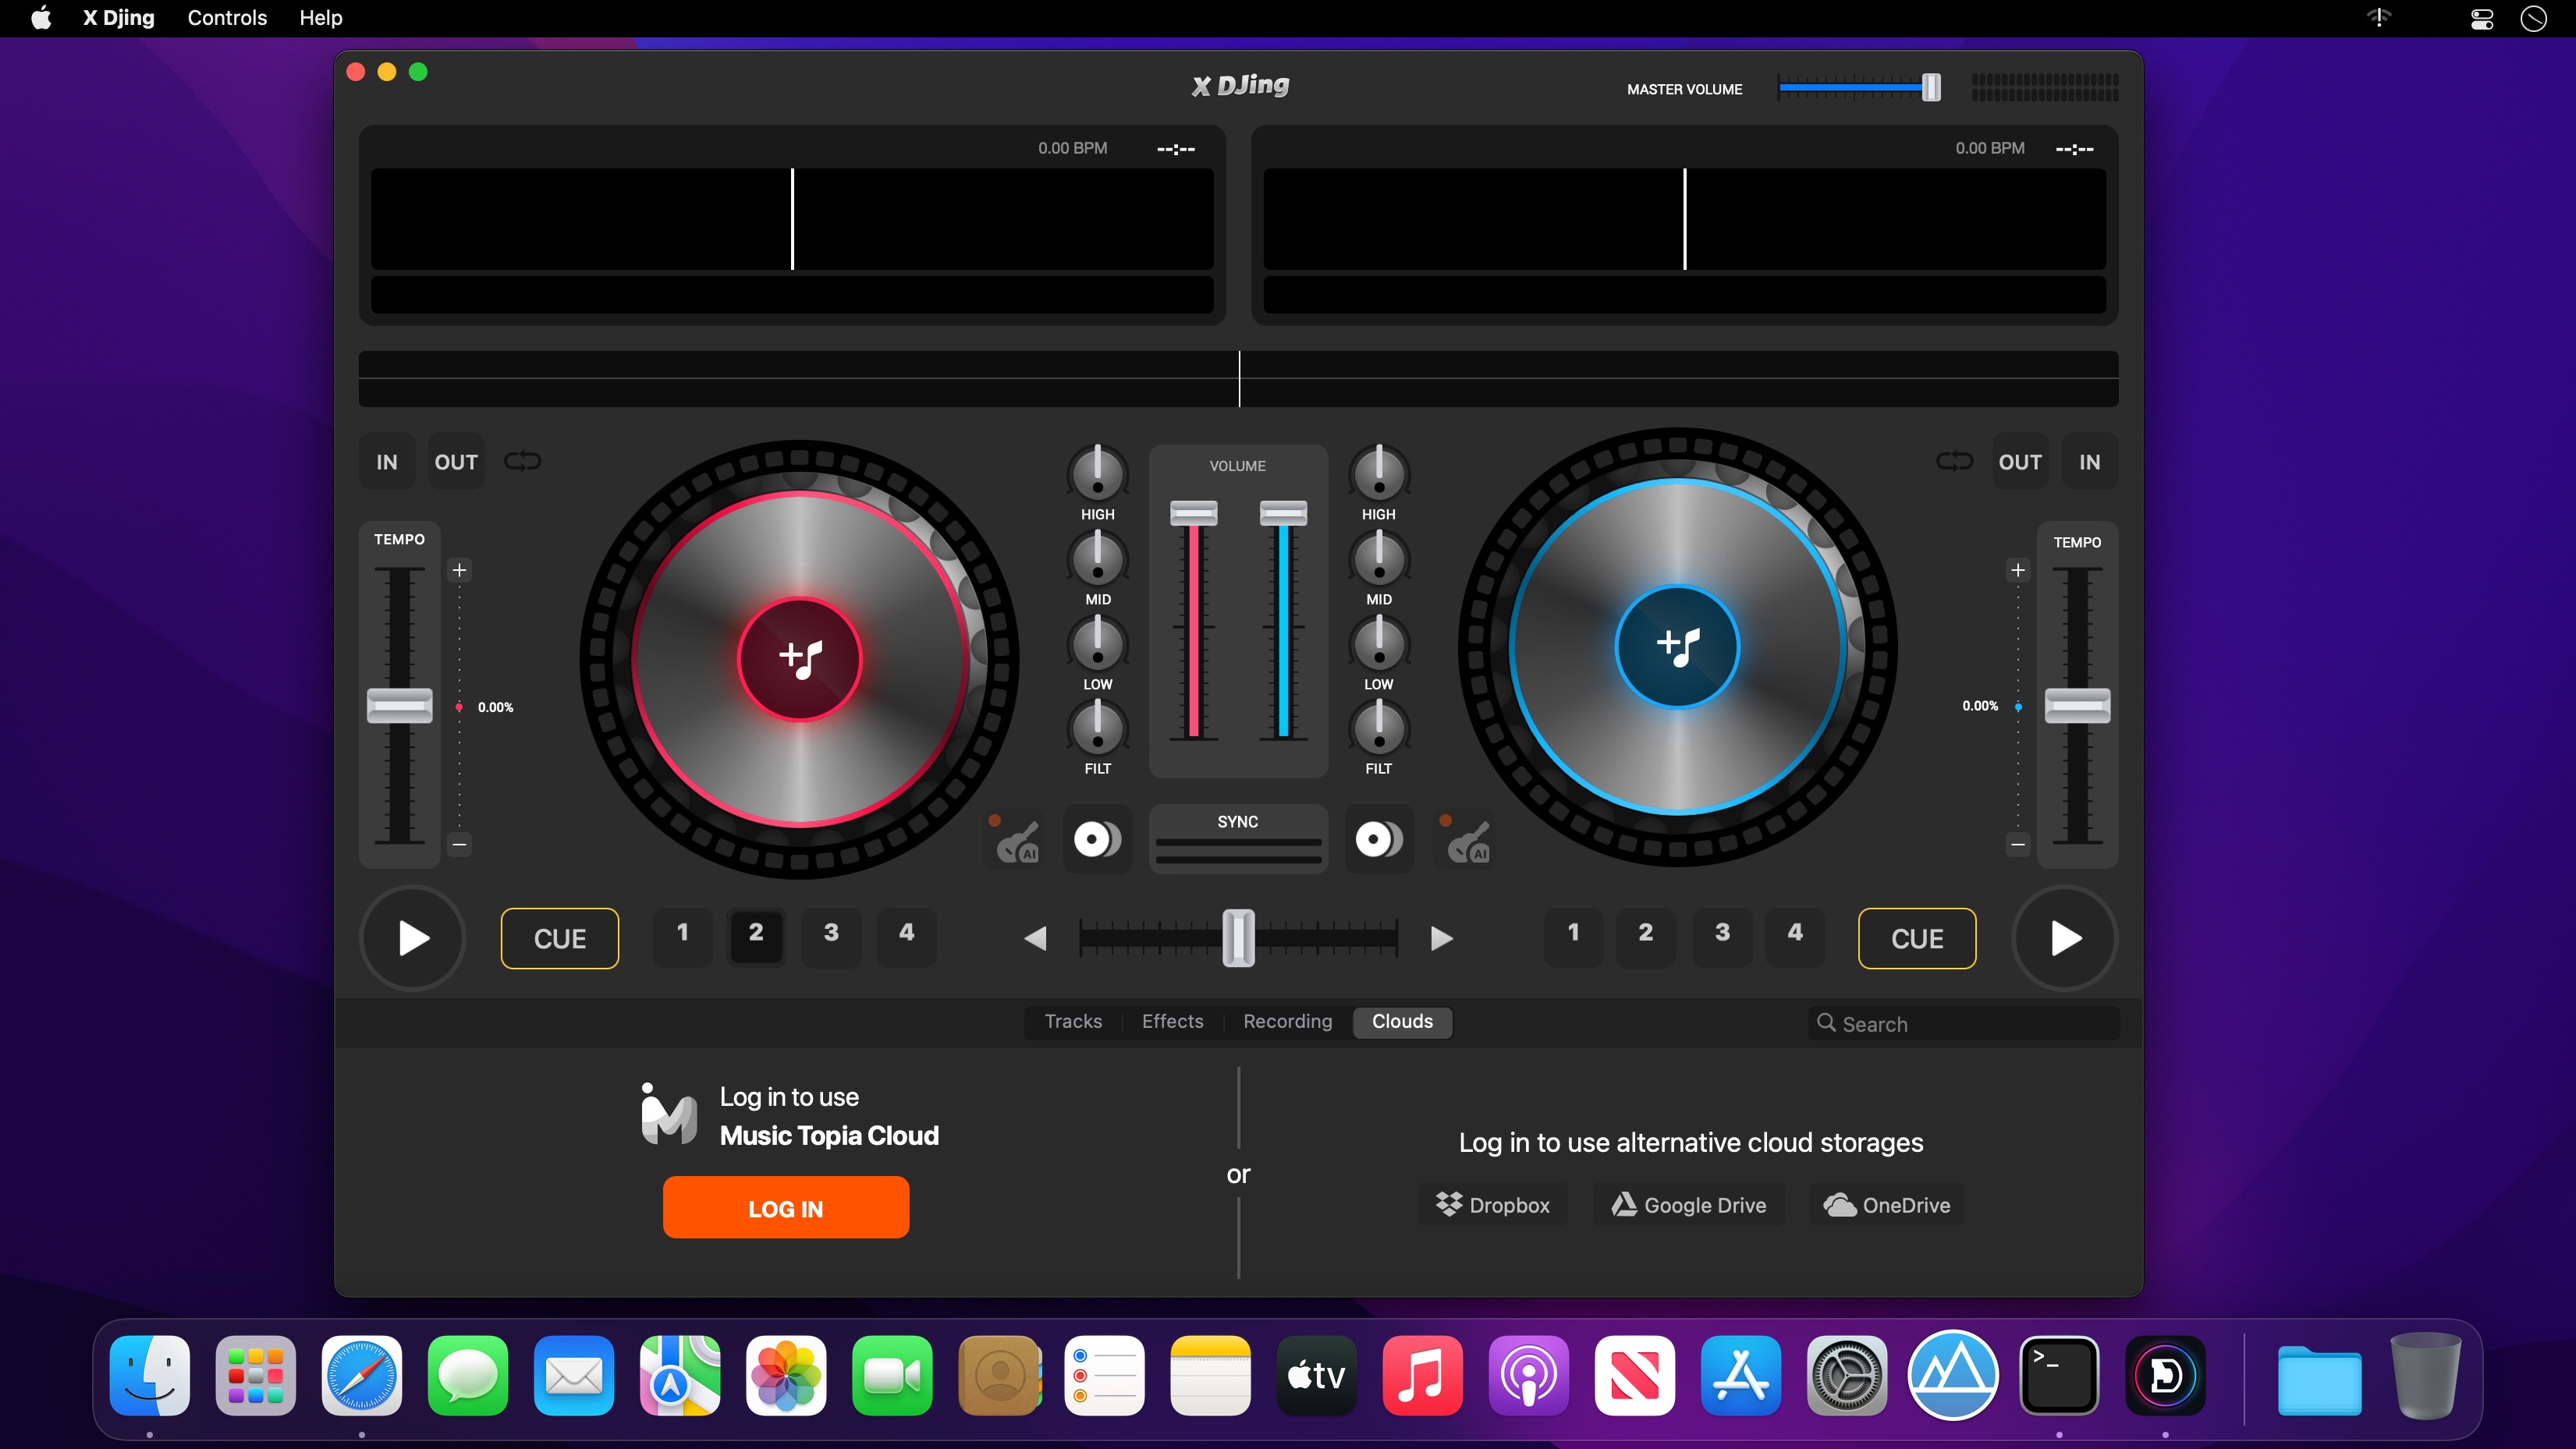Switch to the Recording tab

pos(1287,1022)
